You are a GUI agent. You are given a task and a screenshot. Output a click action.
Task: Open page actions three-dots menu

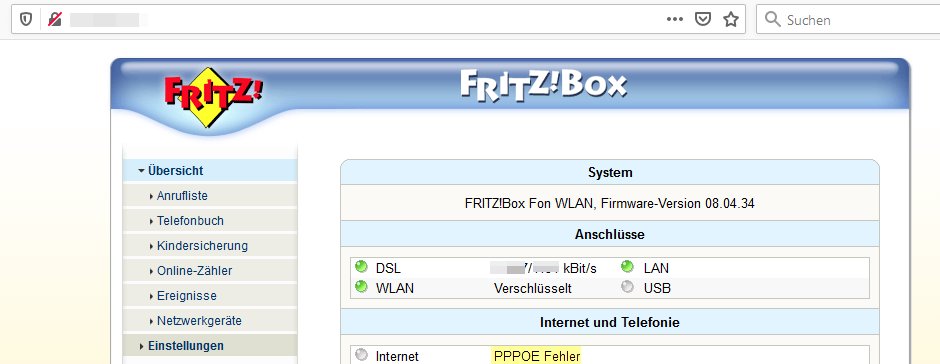(674, 19)
